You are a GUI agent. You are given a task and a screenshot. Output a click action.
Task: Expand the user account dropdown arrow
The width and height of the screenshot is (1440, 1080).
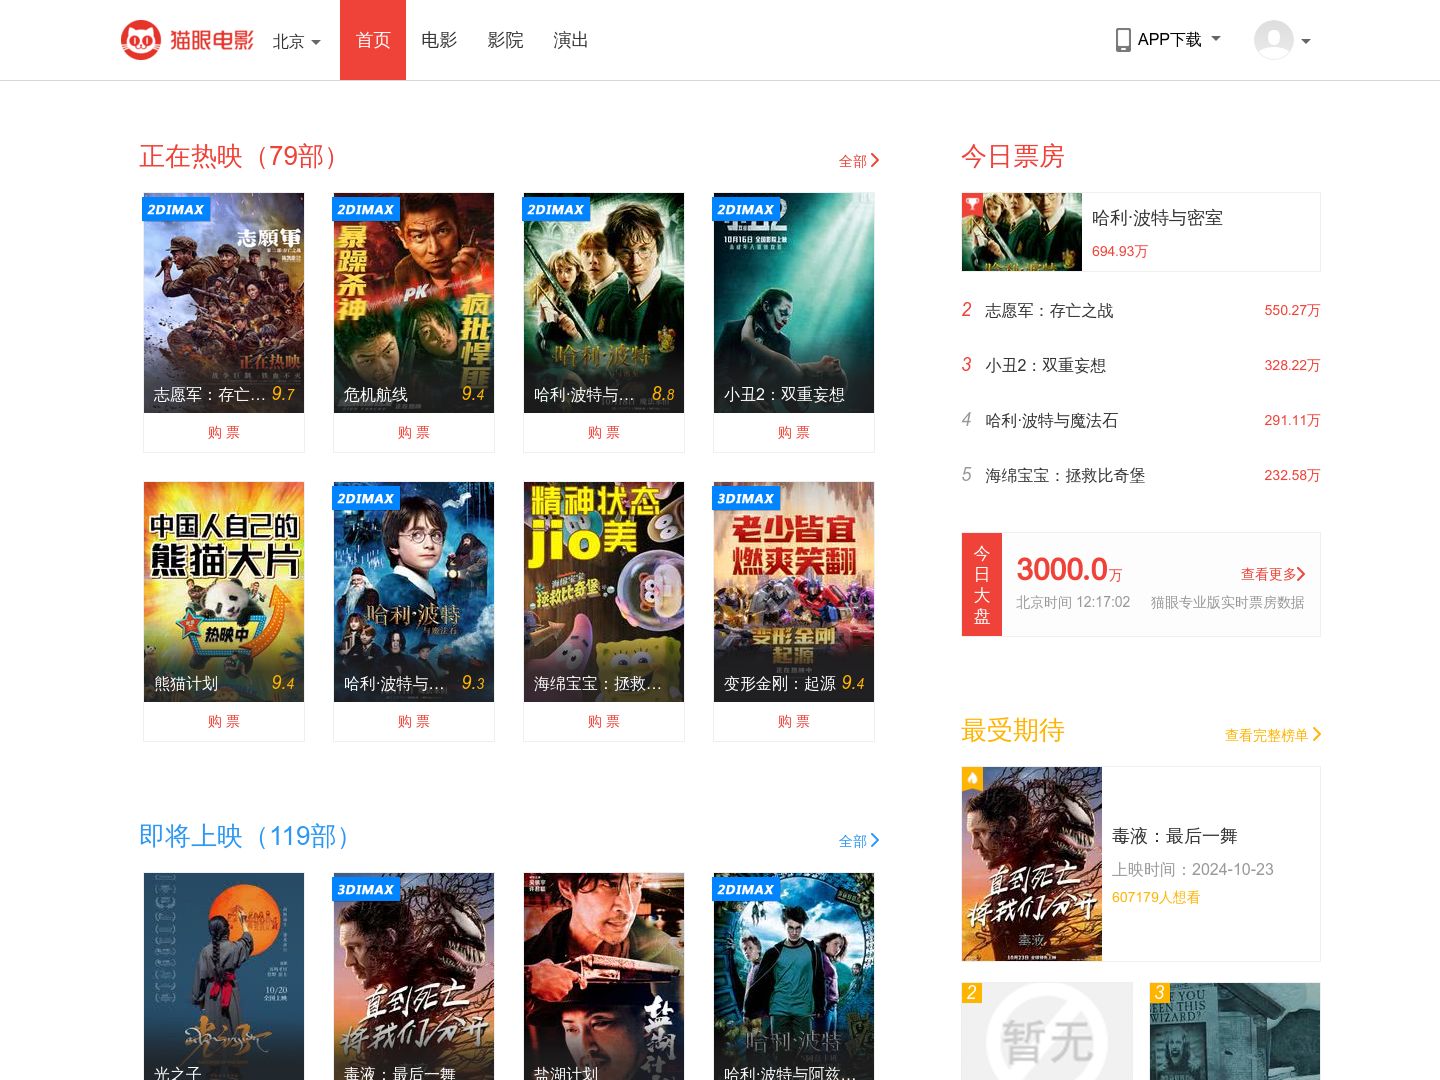pos(1306,42)
